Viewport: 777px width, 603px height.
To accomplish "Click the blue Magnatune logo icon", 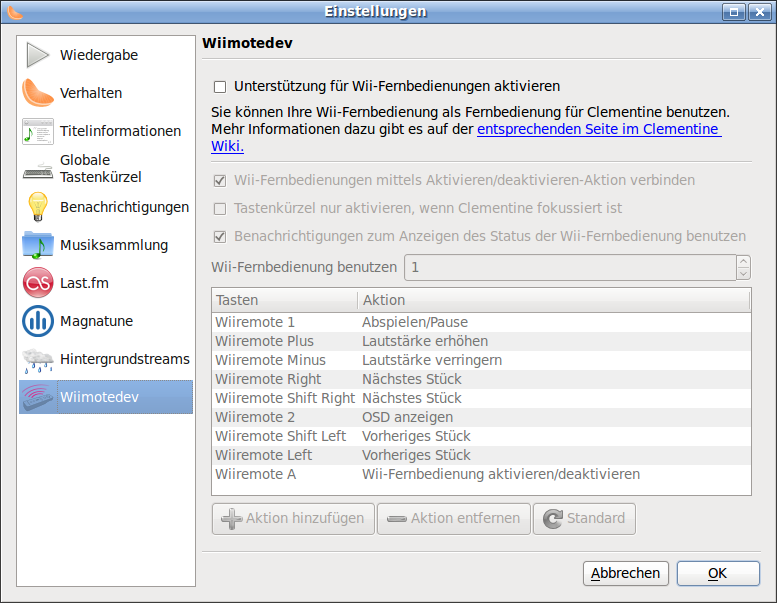I will [x=38, y=321].
